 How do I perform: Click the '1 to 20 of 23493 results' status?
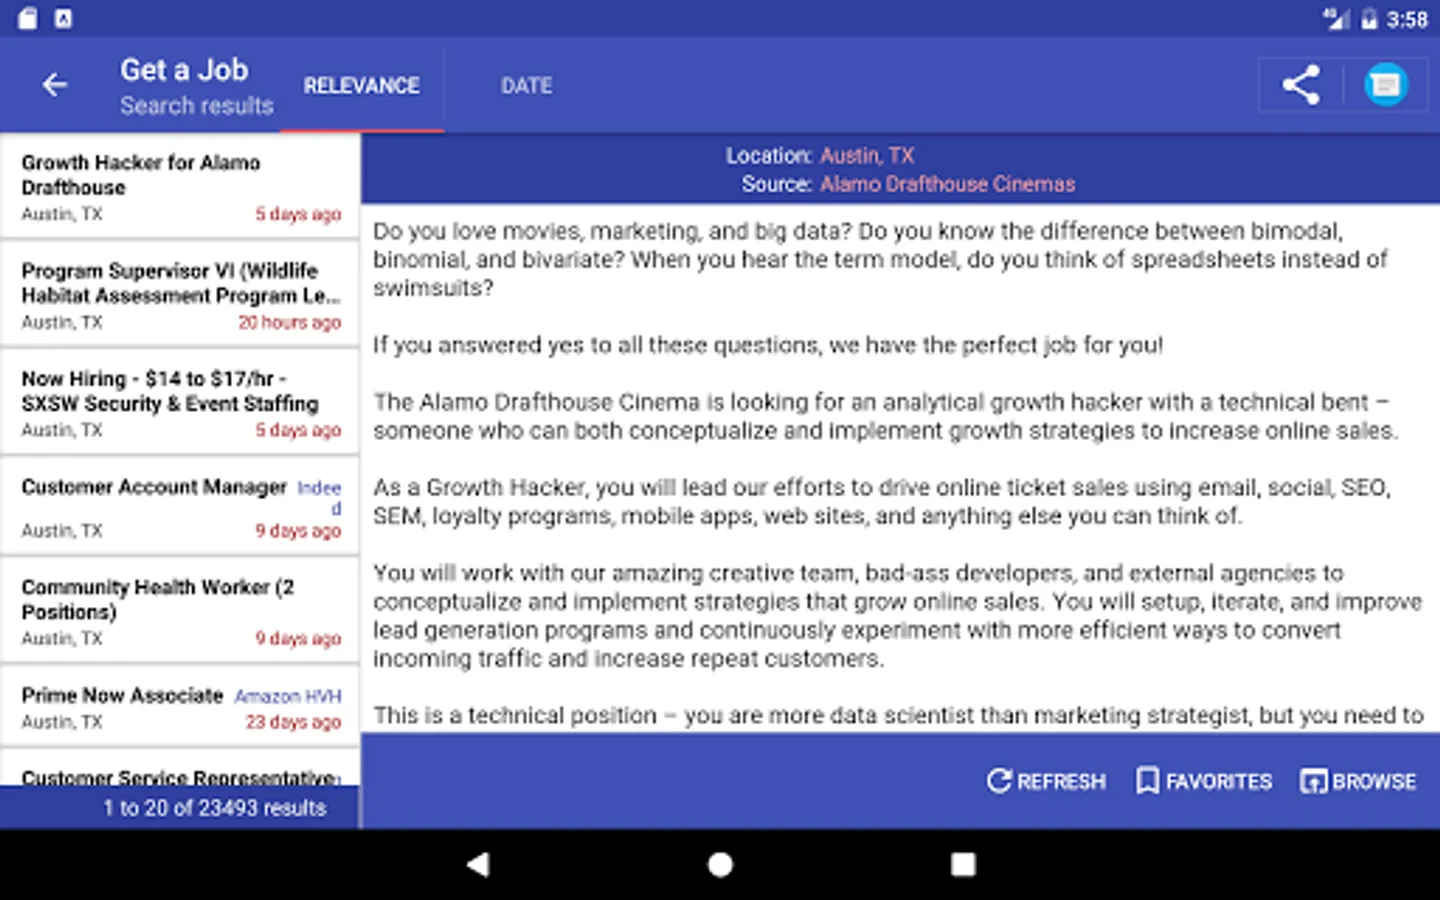pos(215,808)
